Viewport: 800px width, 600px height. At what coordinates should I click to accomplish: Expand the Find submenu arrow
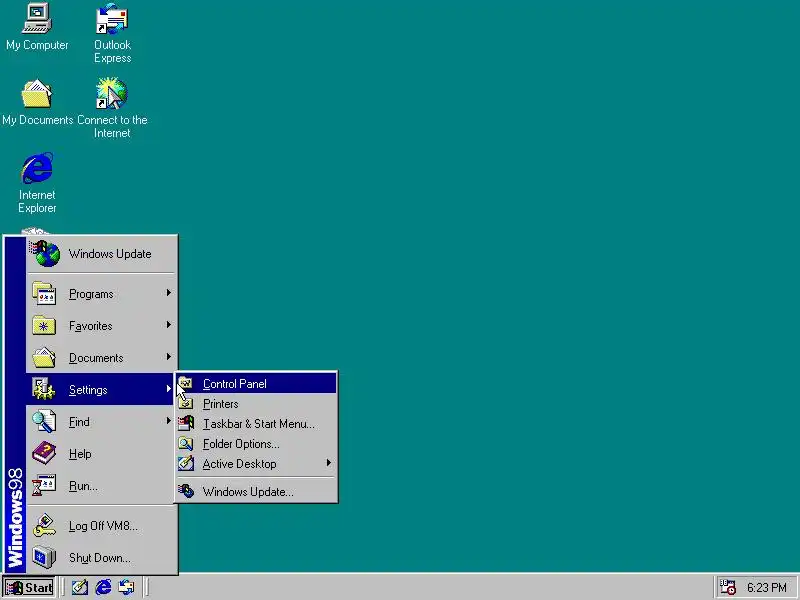(x=168, y=421)
